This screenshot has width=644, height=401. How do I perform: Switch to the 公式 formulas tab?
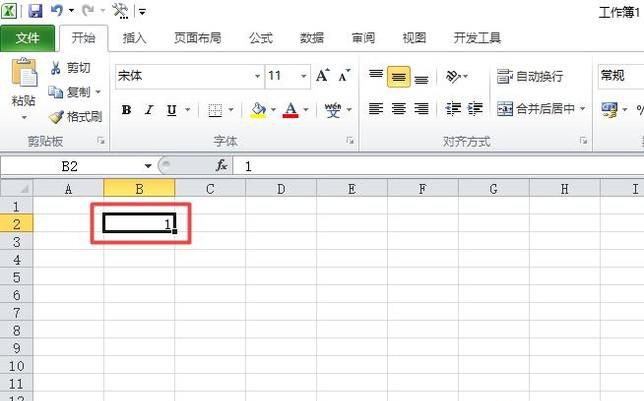tap(261, 38)
